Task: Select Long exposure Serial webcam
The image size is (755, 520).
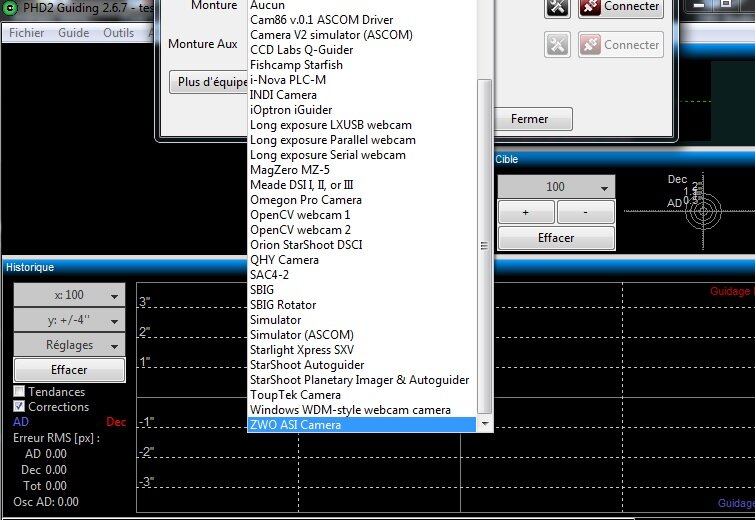Action: pyautogui.click(x=362, y=155)
